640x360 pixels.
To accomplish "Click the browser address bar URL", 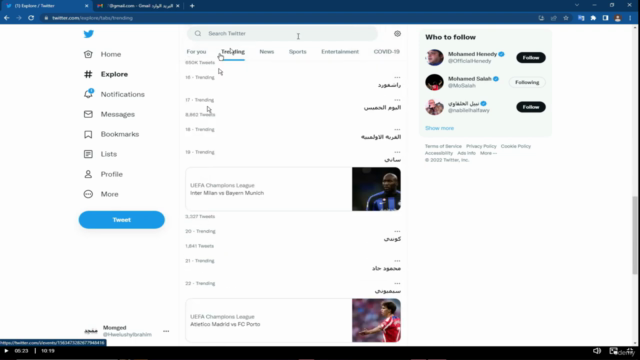I will (x=92, y=18).
